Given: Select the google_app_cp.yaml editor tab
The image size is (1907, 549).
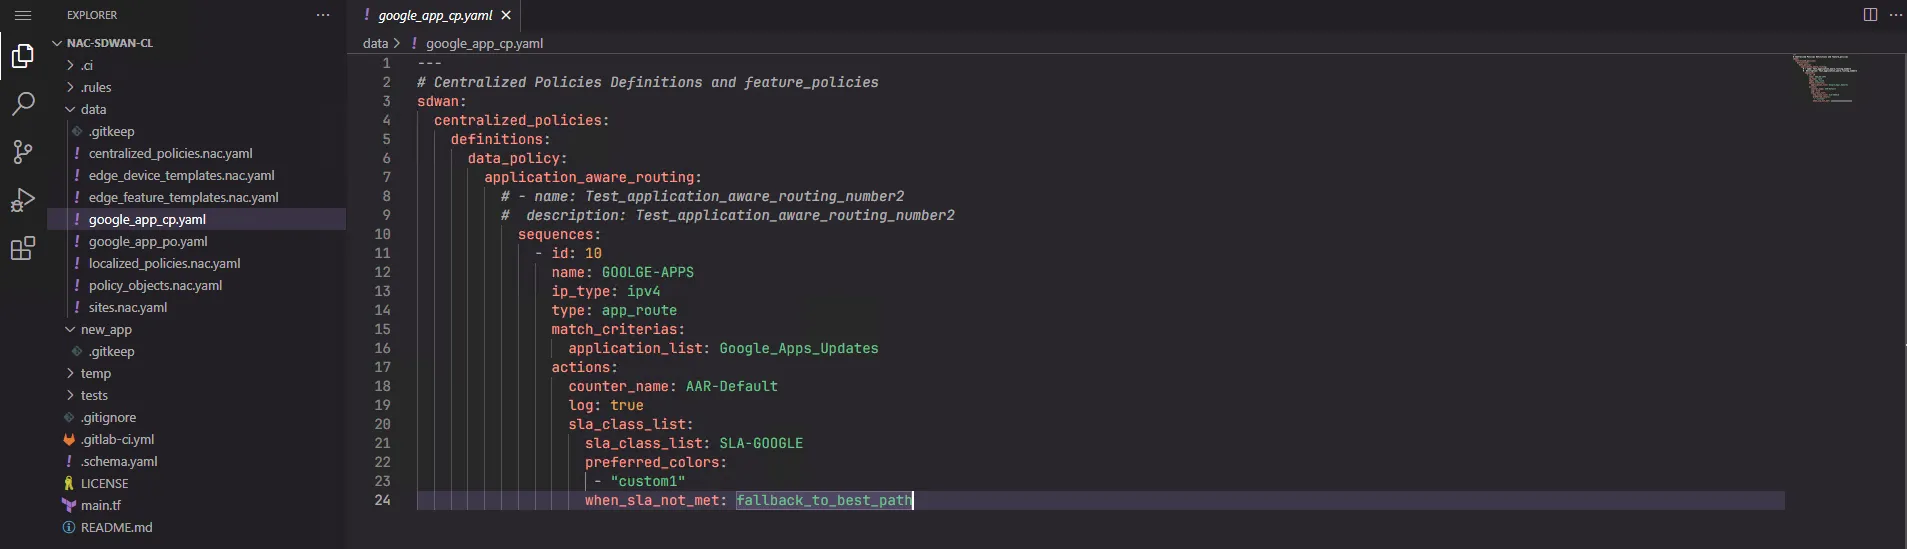Looking at the screenshot, I should point(435,15).
